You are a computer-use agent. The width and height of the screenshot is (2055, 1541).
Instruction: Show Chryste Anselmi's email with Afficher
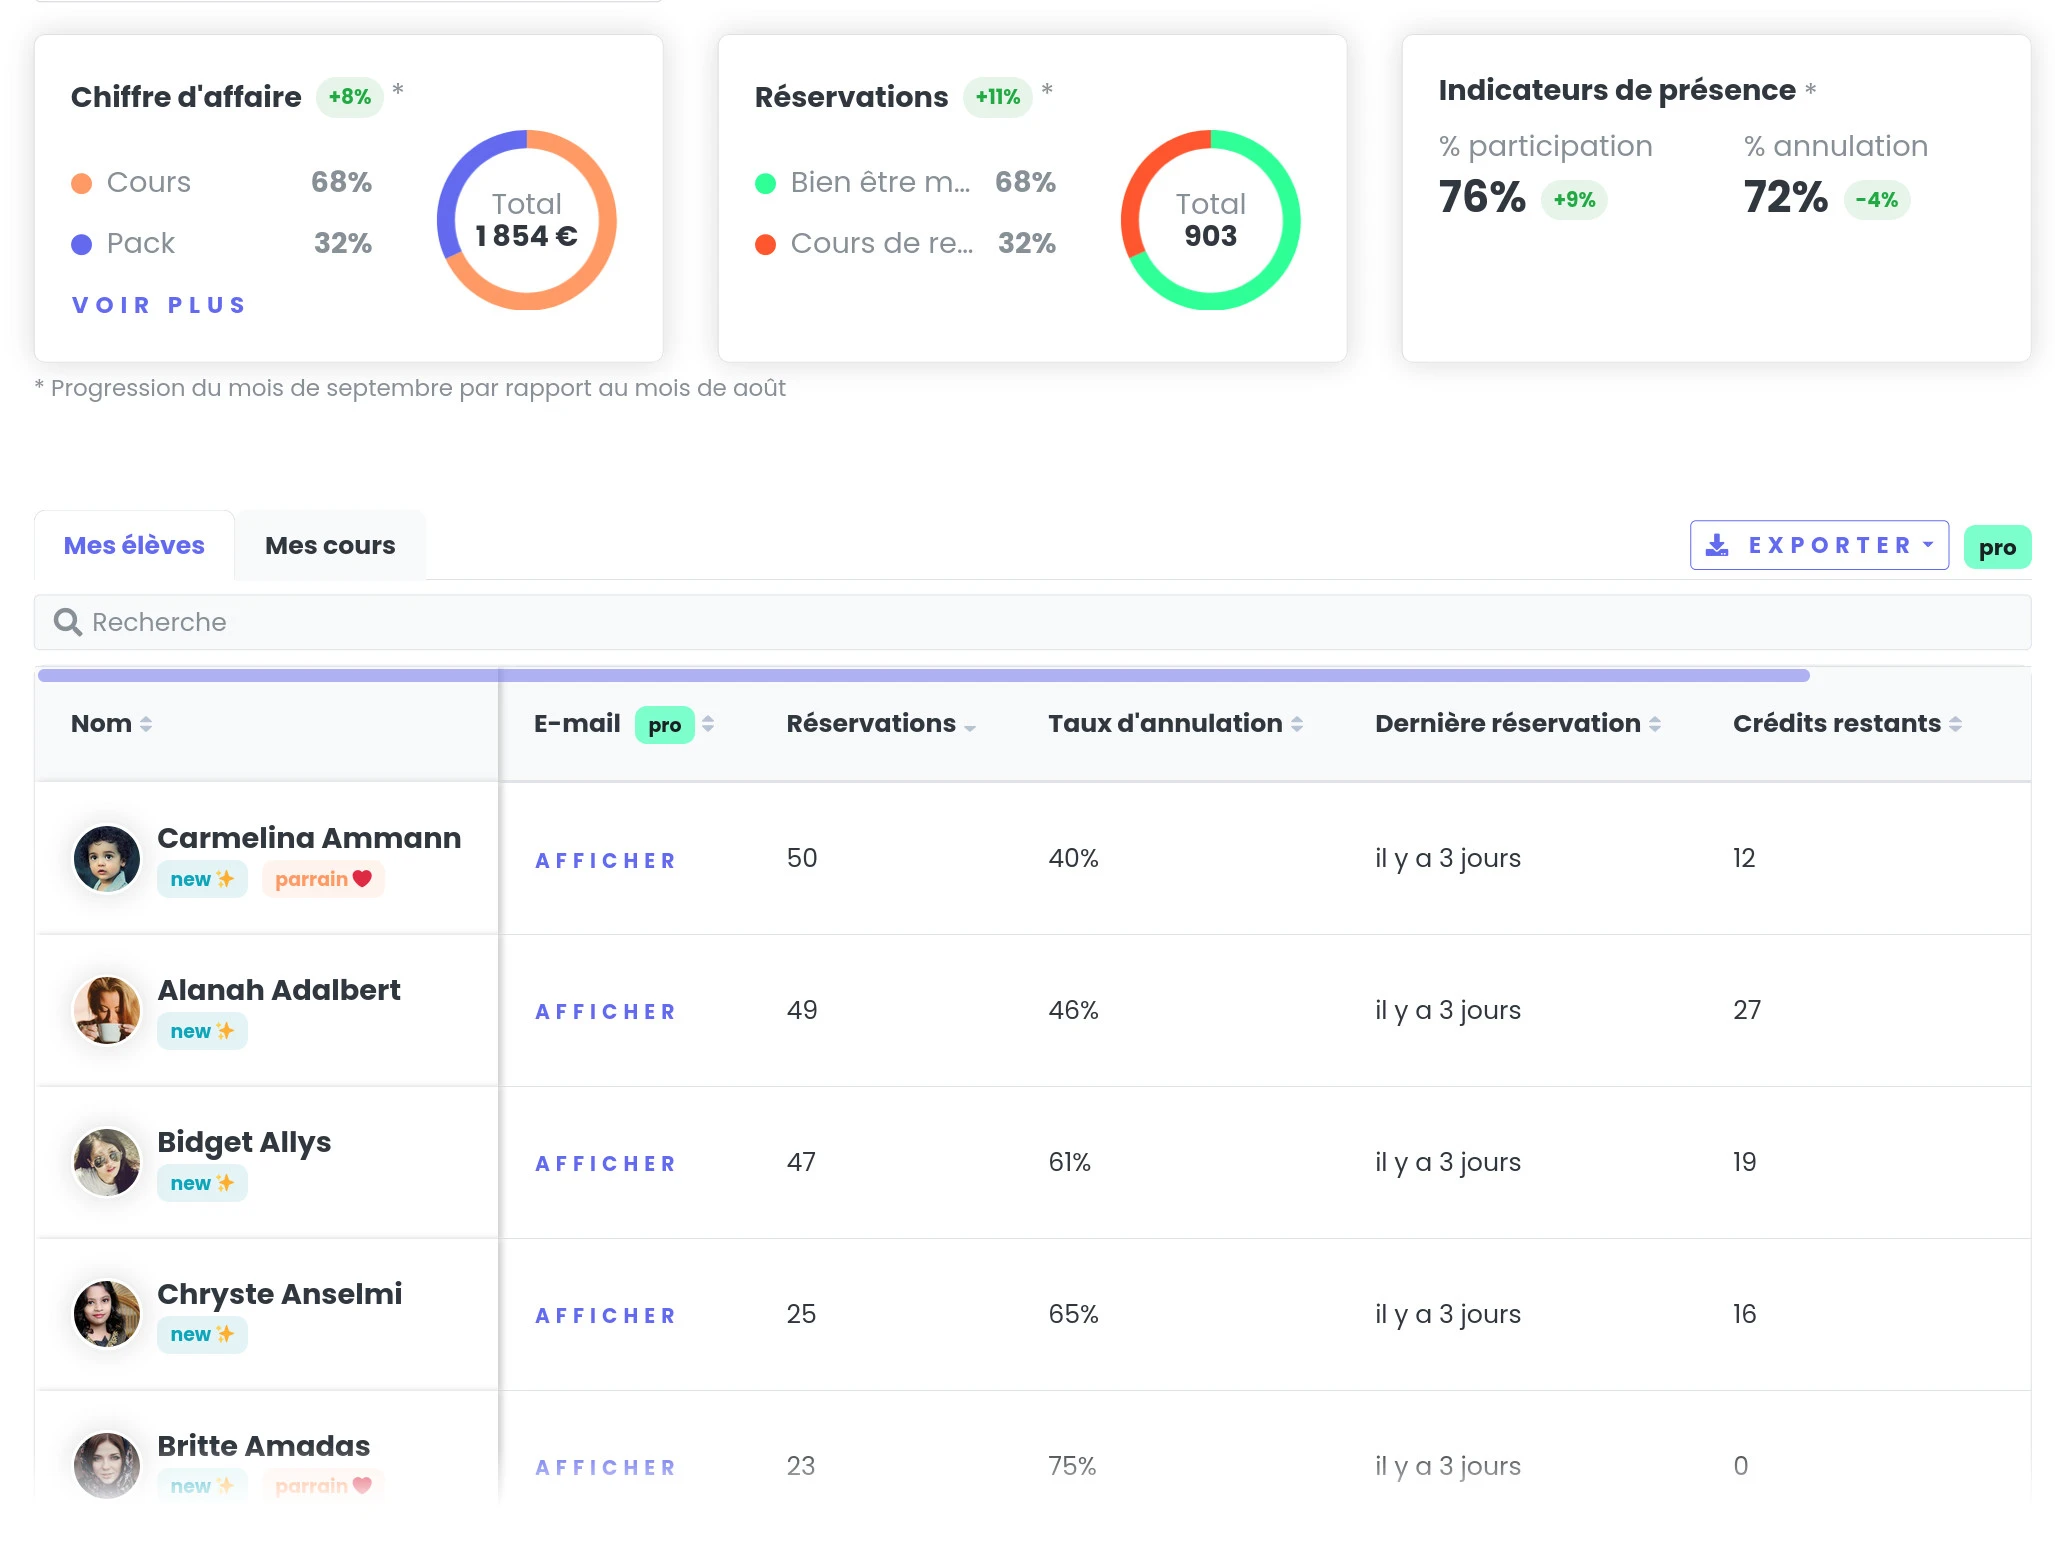606,1315
